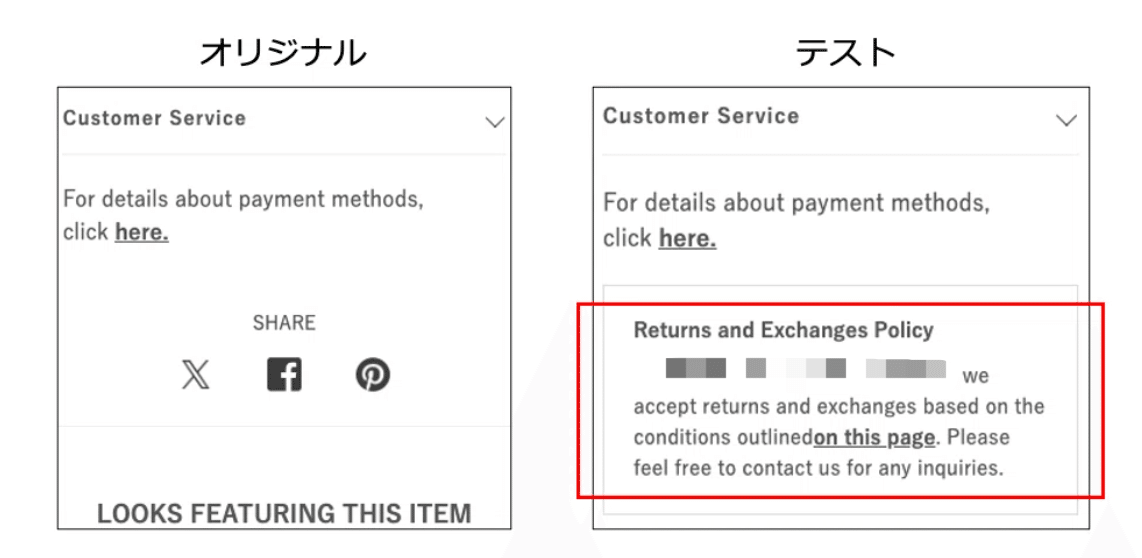Click 'feel free to contact us' sentence
Image resolution: width=1142 pixels, height=558 pixels.
(818, 467)
